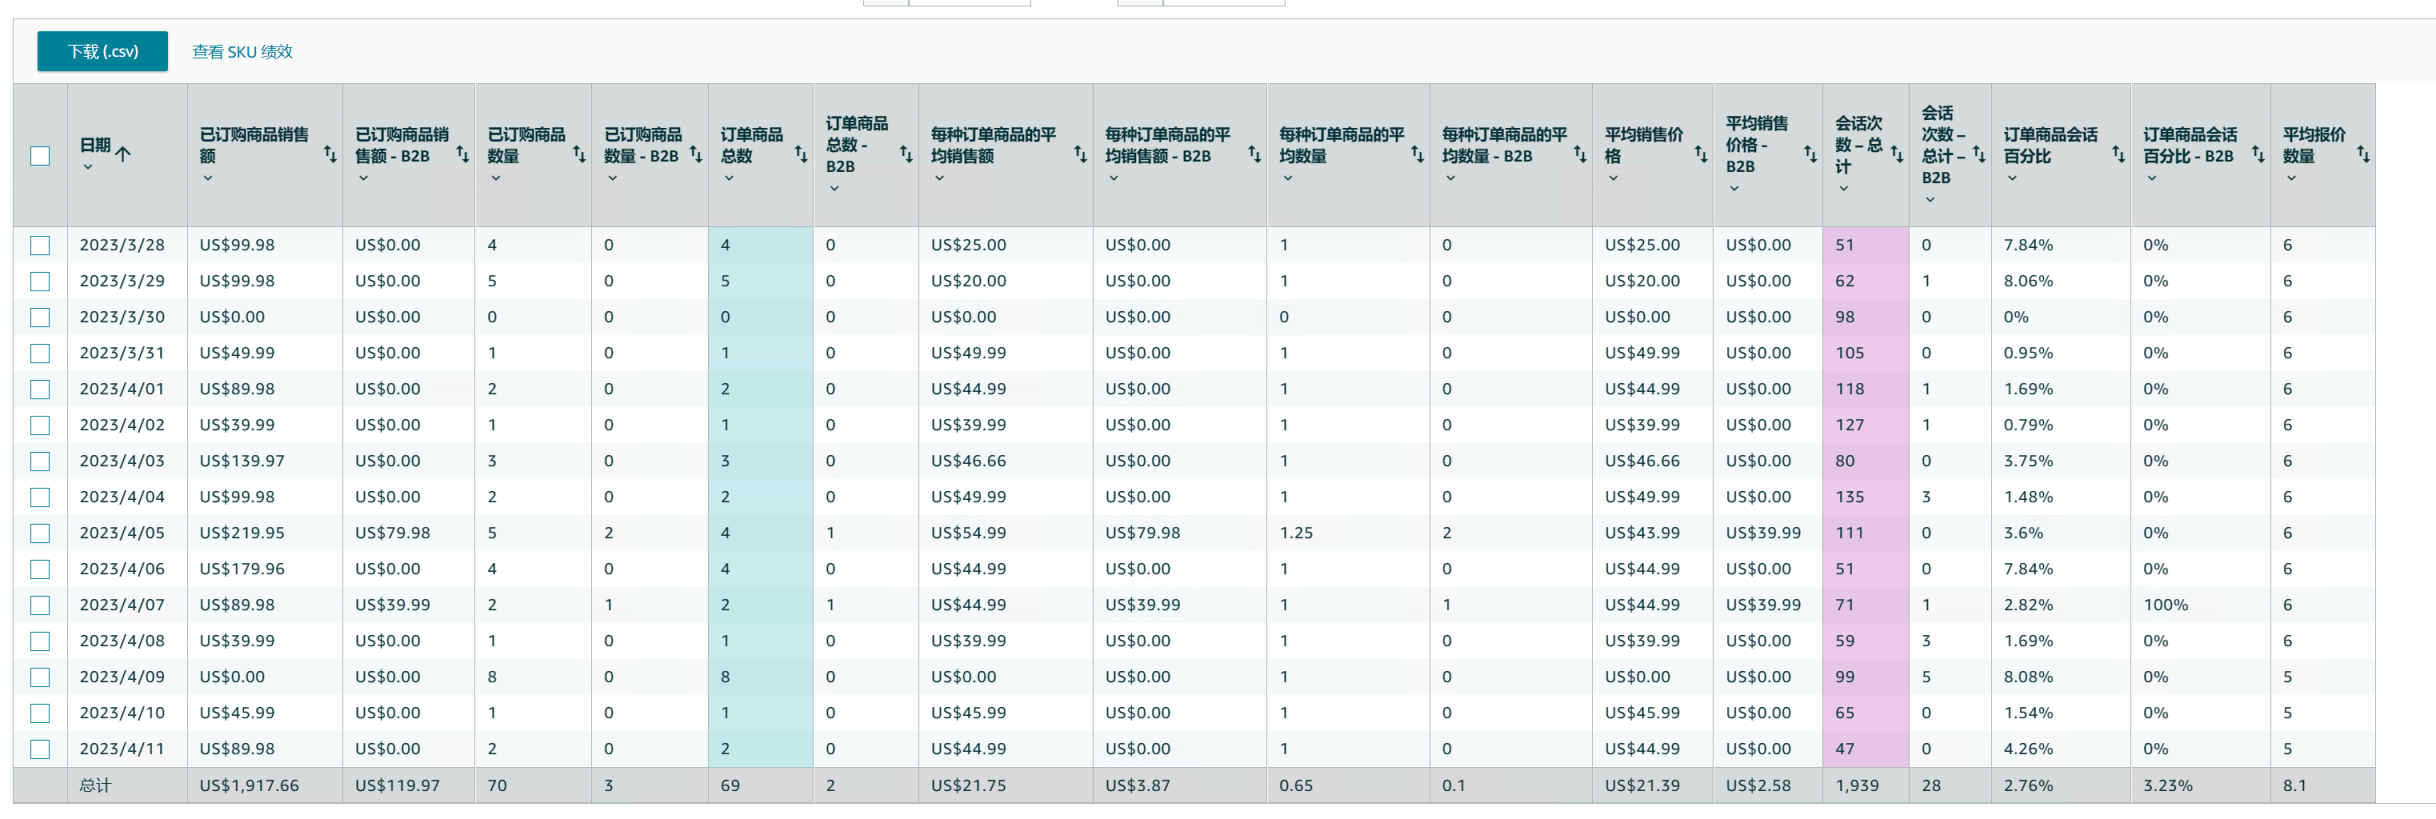Click the sales value US$139.97
This screenshot has height=819, width=2436.
click(242, 461)
